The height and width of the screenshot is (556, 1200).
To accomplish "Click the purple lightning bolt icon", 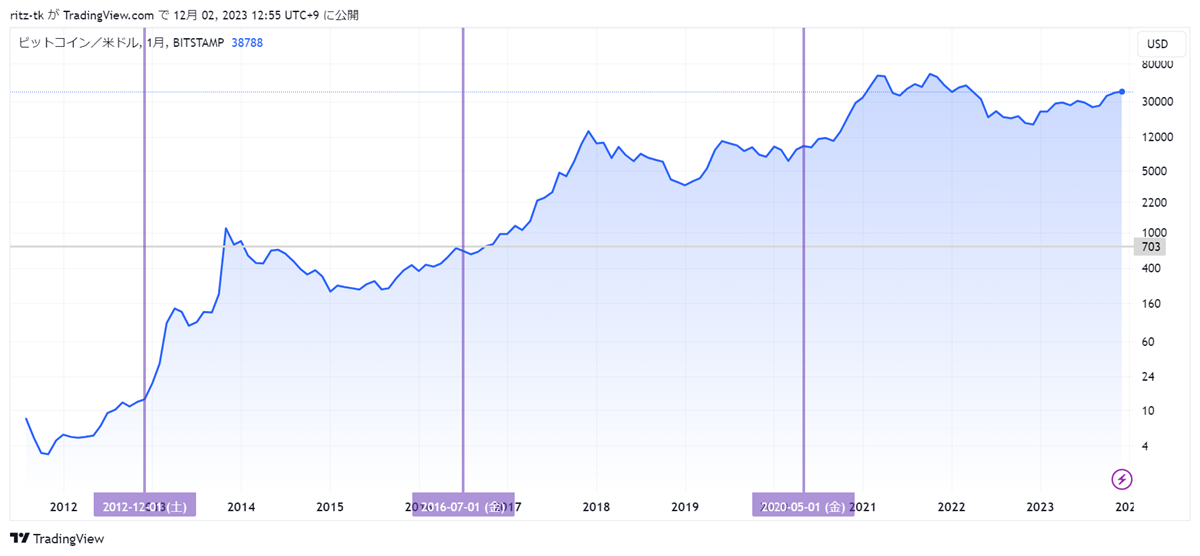I will [x=1123, y=478].
